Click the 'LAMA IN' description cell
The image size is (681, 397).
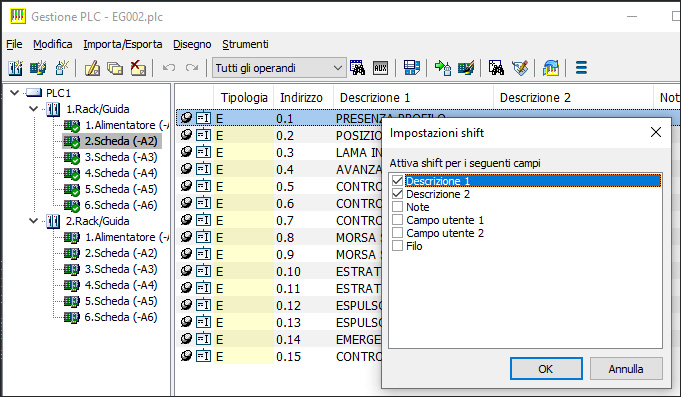coord(358,152)
